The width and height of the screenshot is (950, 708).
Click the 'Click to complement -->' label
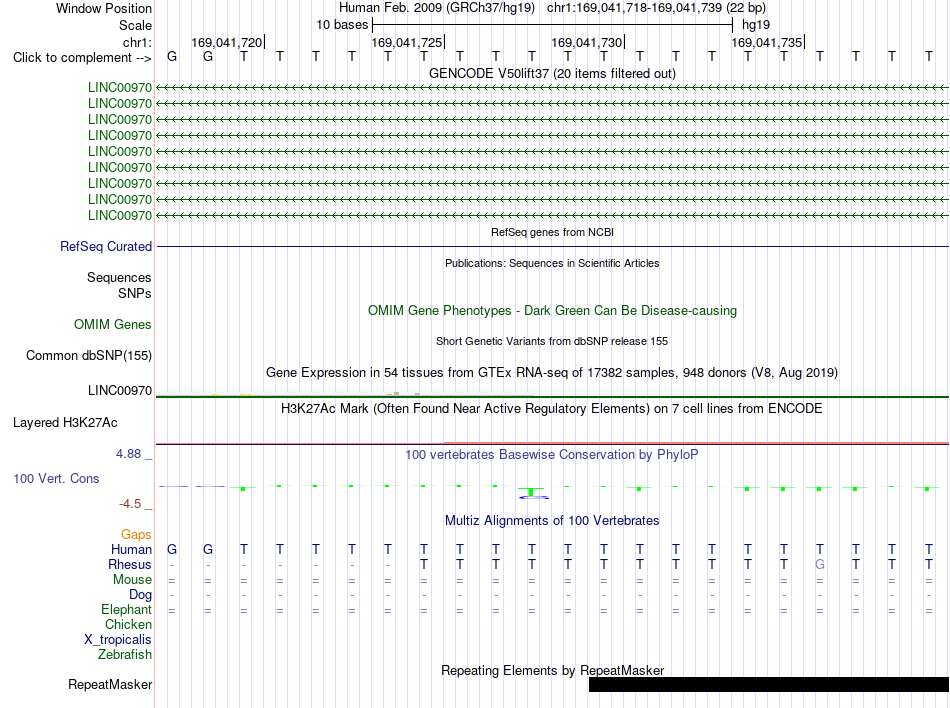tap(82, 58)
